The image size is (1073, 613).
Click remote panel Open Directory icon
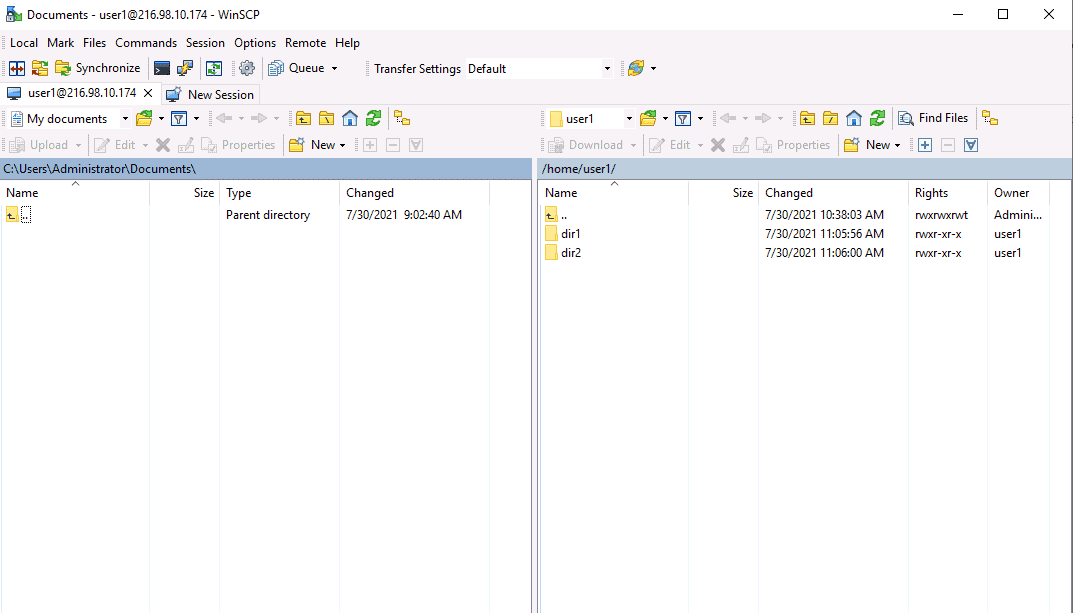[648, 119]
